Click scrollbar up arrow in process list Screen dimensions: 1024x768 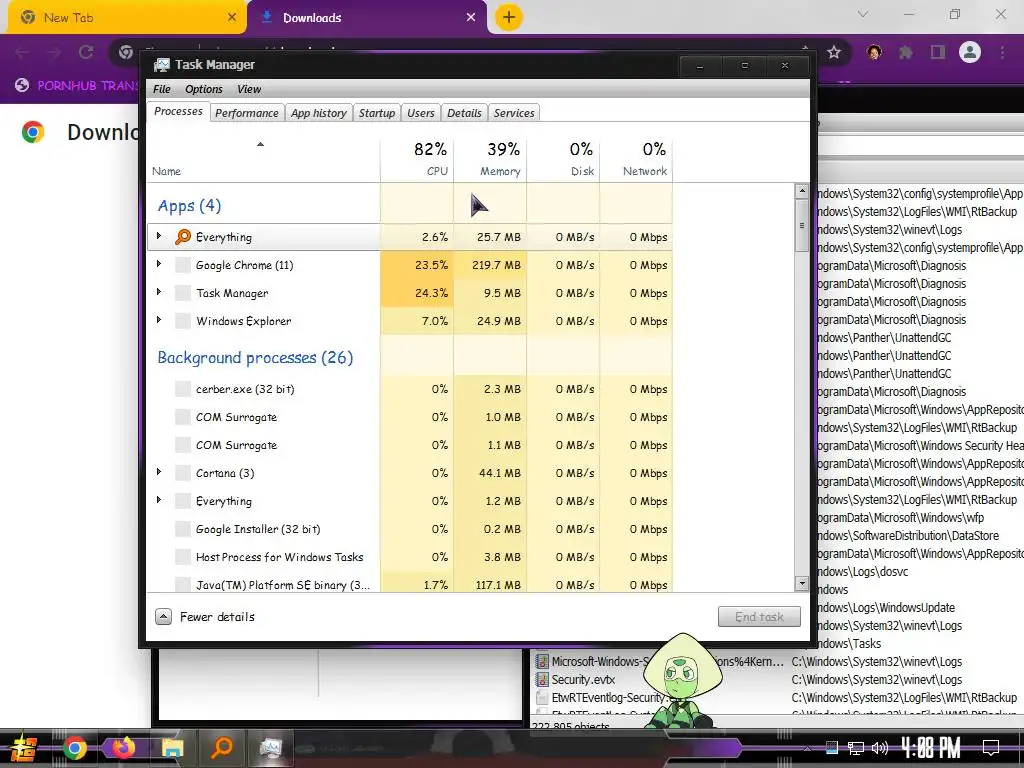click(x=802, y=191)
